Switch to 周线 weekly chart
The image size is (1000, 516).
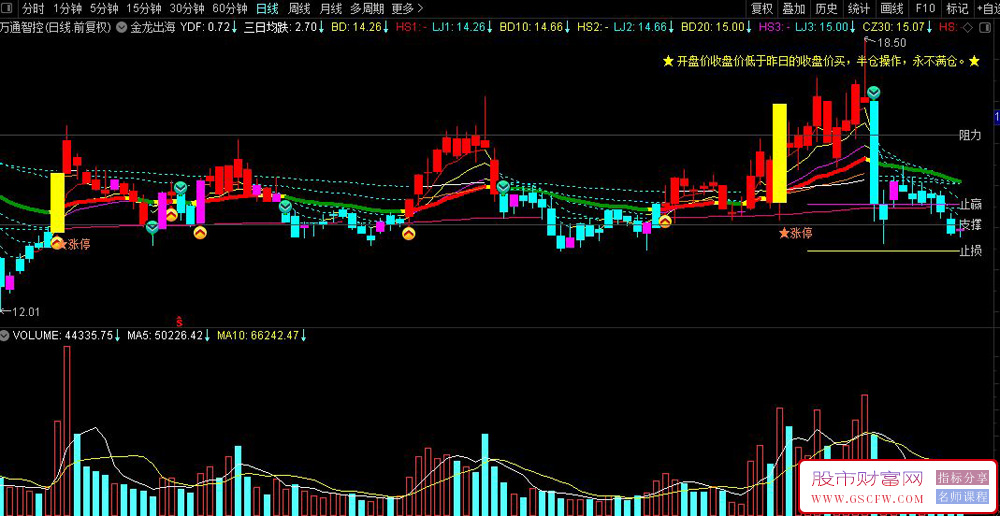click(298, 8)
